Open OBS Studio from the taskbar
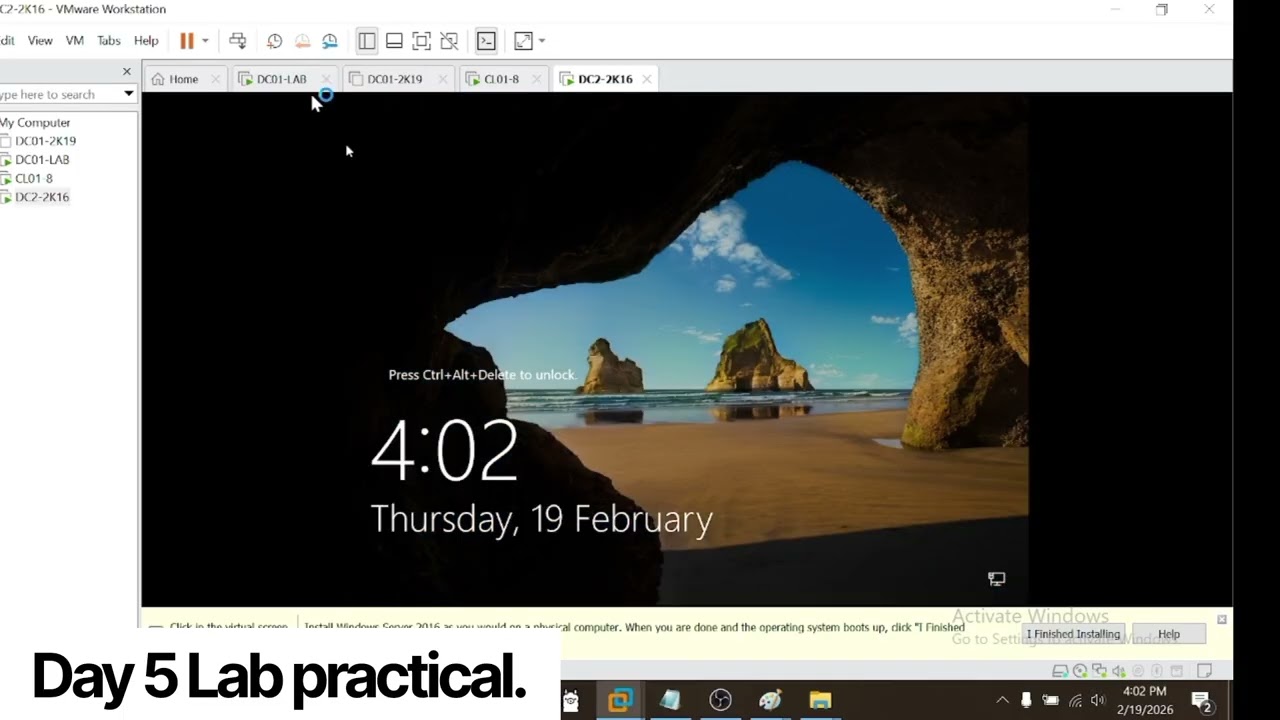Image resolution: width=1280 pixels, height=720 pixels. pyautogui.click(x=720, y=700)
